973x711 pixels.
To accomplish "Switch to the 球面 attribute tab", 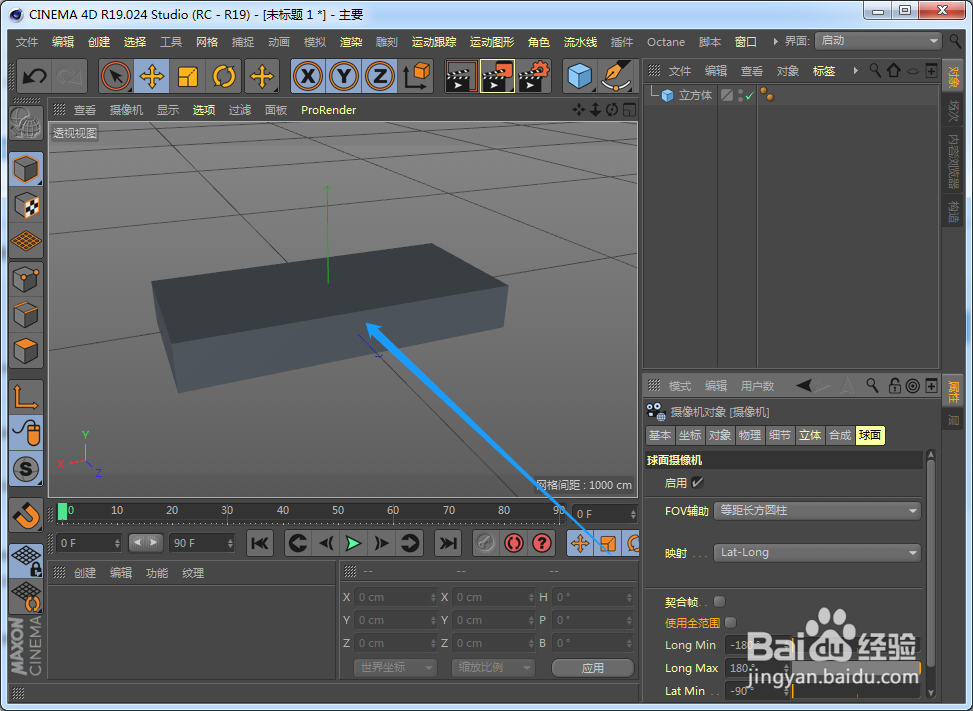I will tap(869, 435).
